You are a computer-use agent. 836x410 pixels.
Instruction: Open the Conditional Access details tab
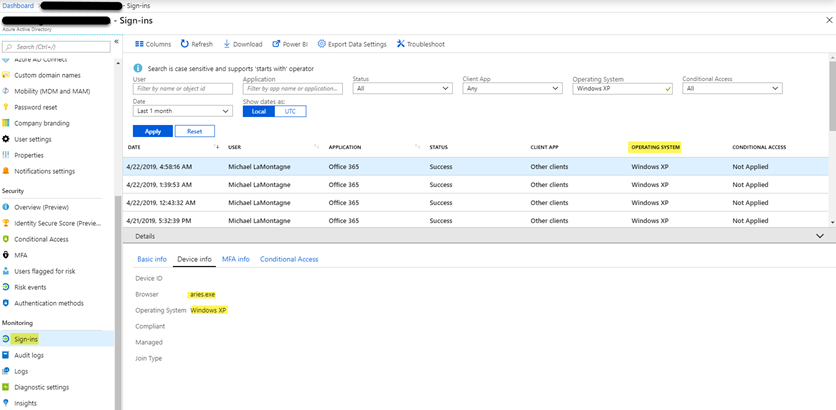(289, 259)
